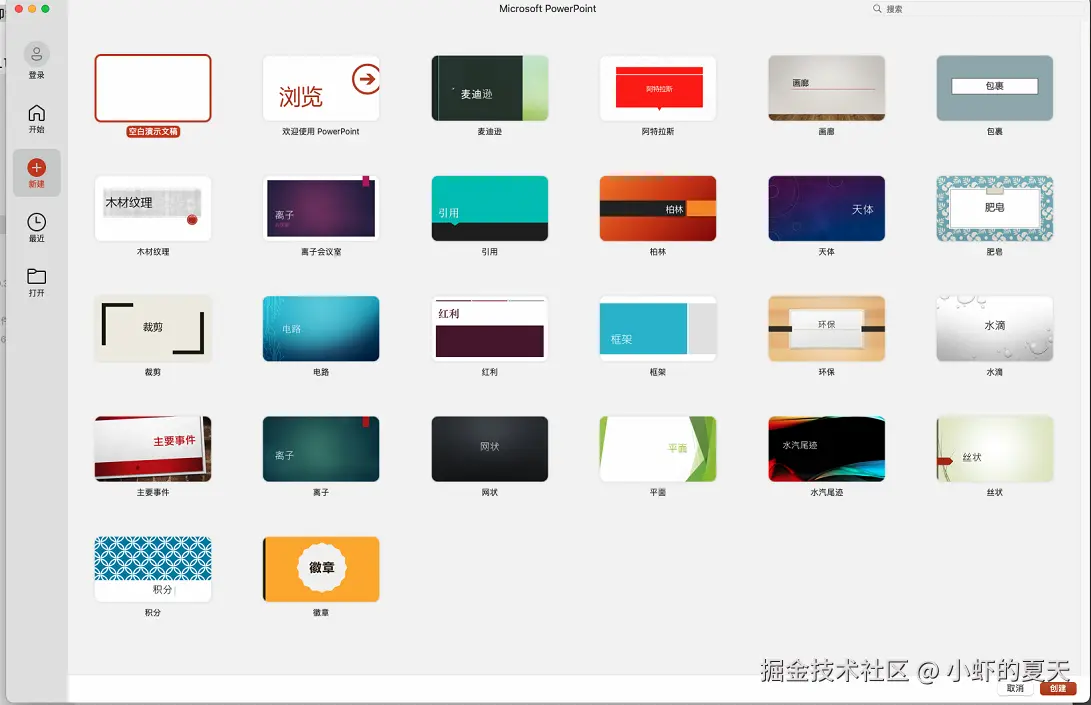Viewport: 1091px width, 705px height.
Task: Select the 水汽尾迹 template thumbnail
Action: [x=827, y=449]
